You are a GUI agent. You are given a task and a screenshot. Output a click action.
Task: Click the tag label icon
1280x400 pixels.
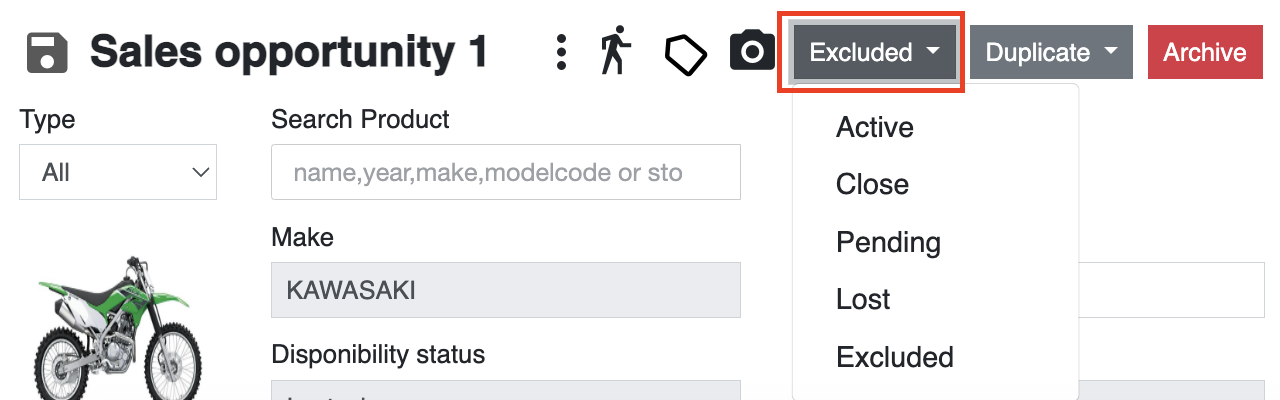coord(686,54)
